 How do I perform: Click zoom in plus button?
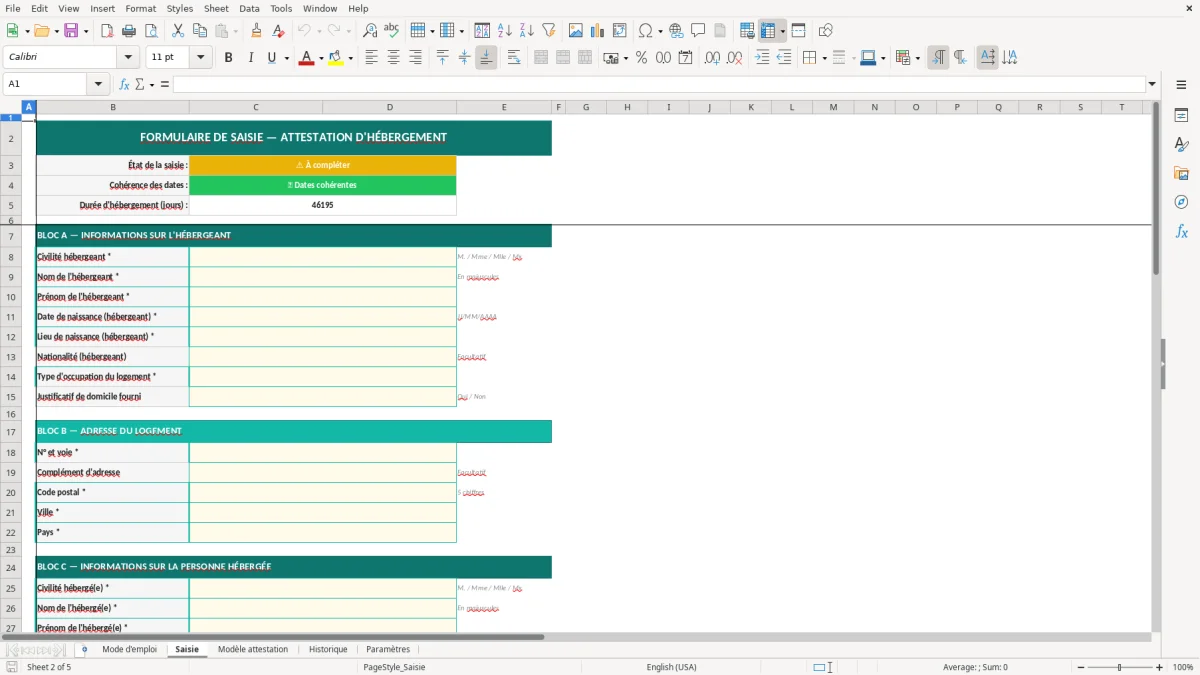point(1160,667)
